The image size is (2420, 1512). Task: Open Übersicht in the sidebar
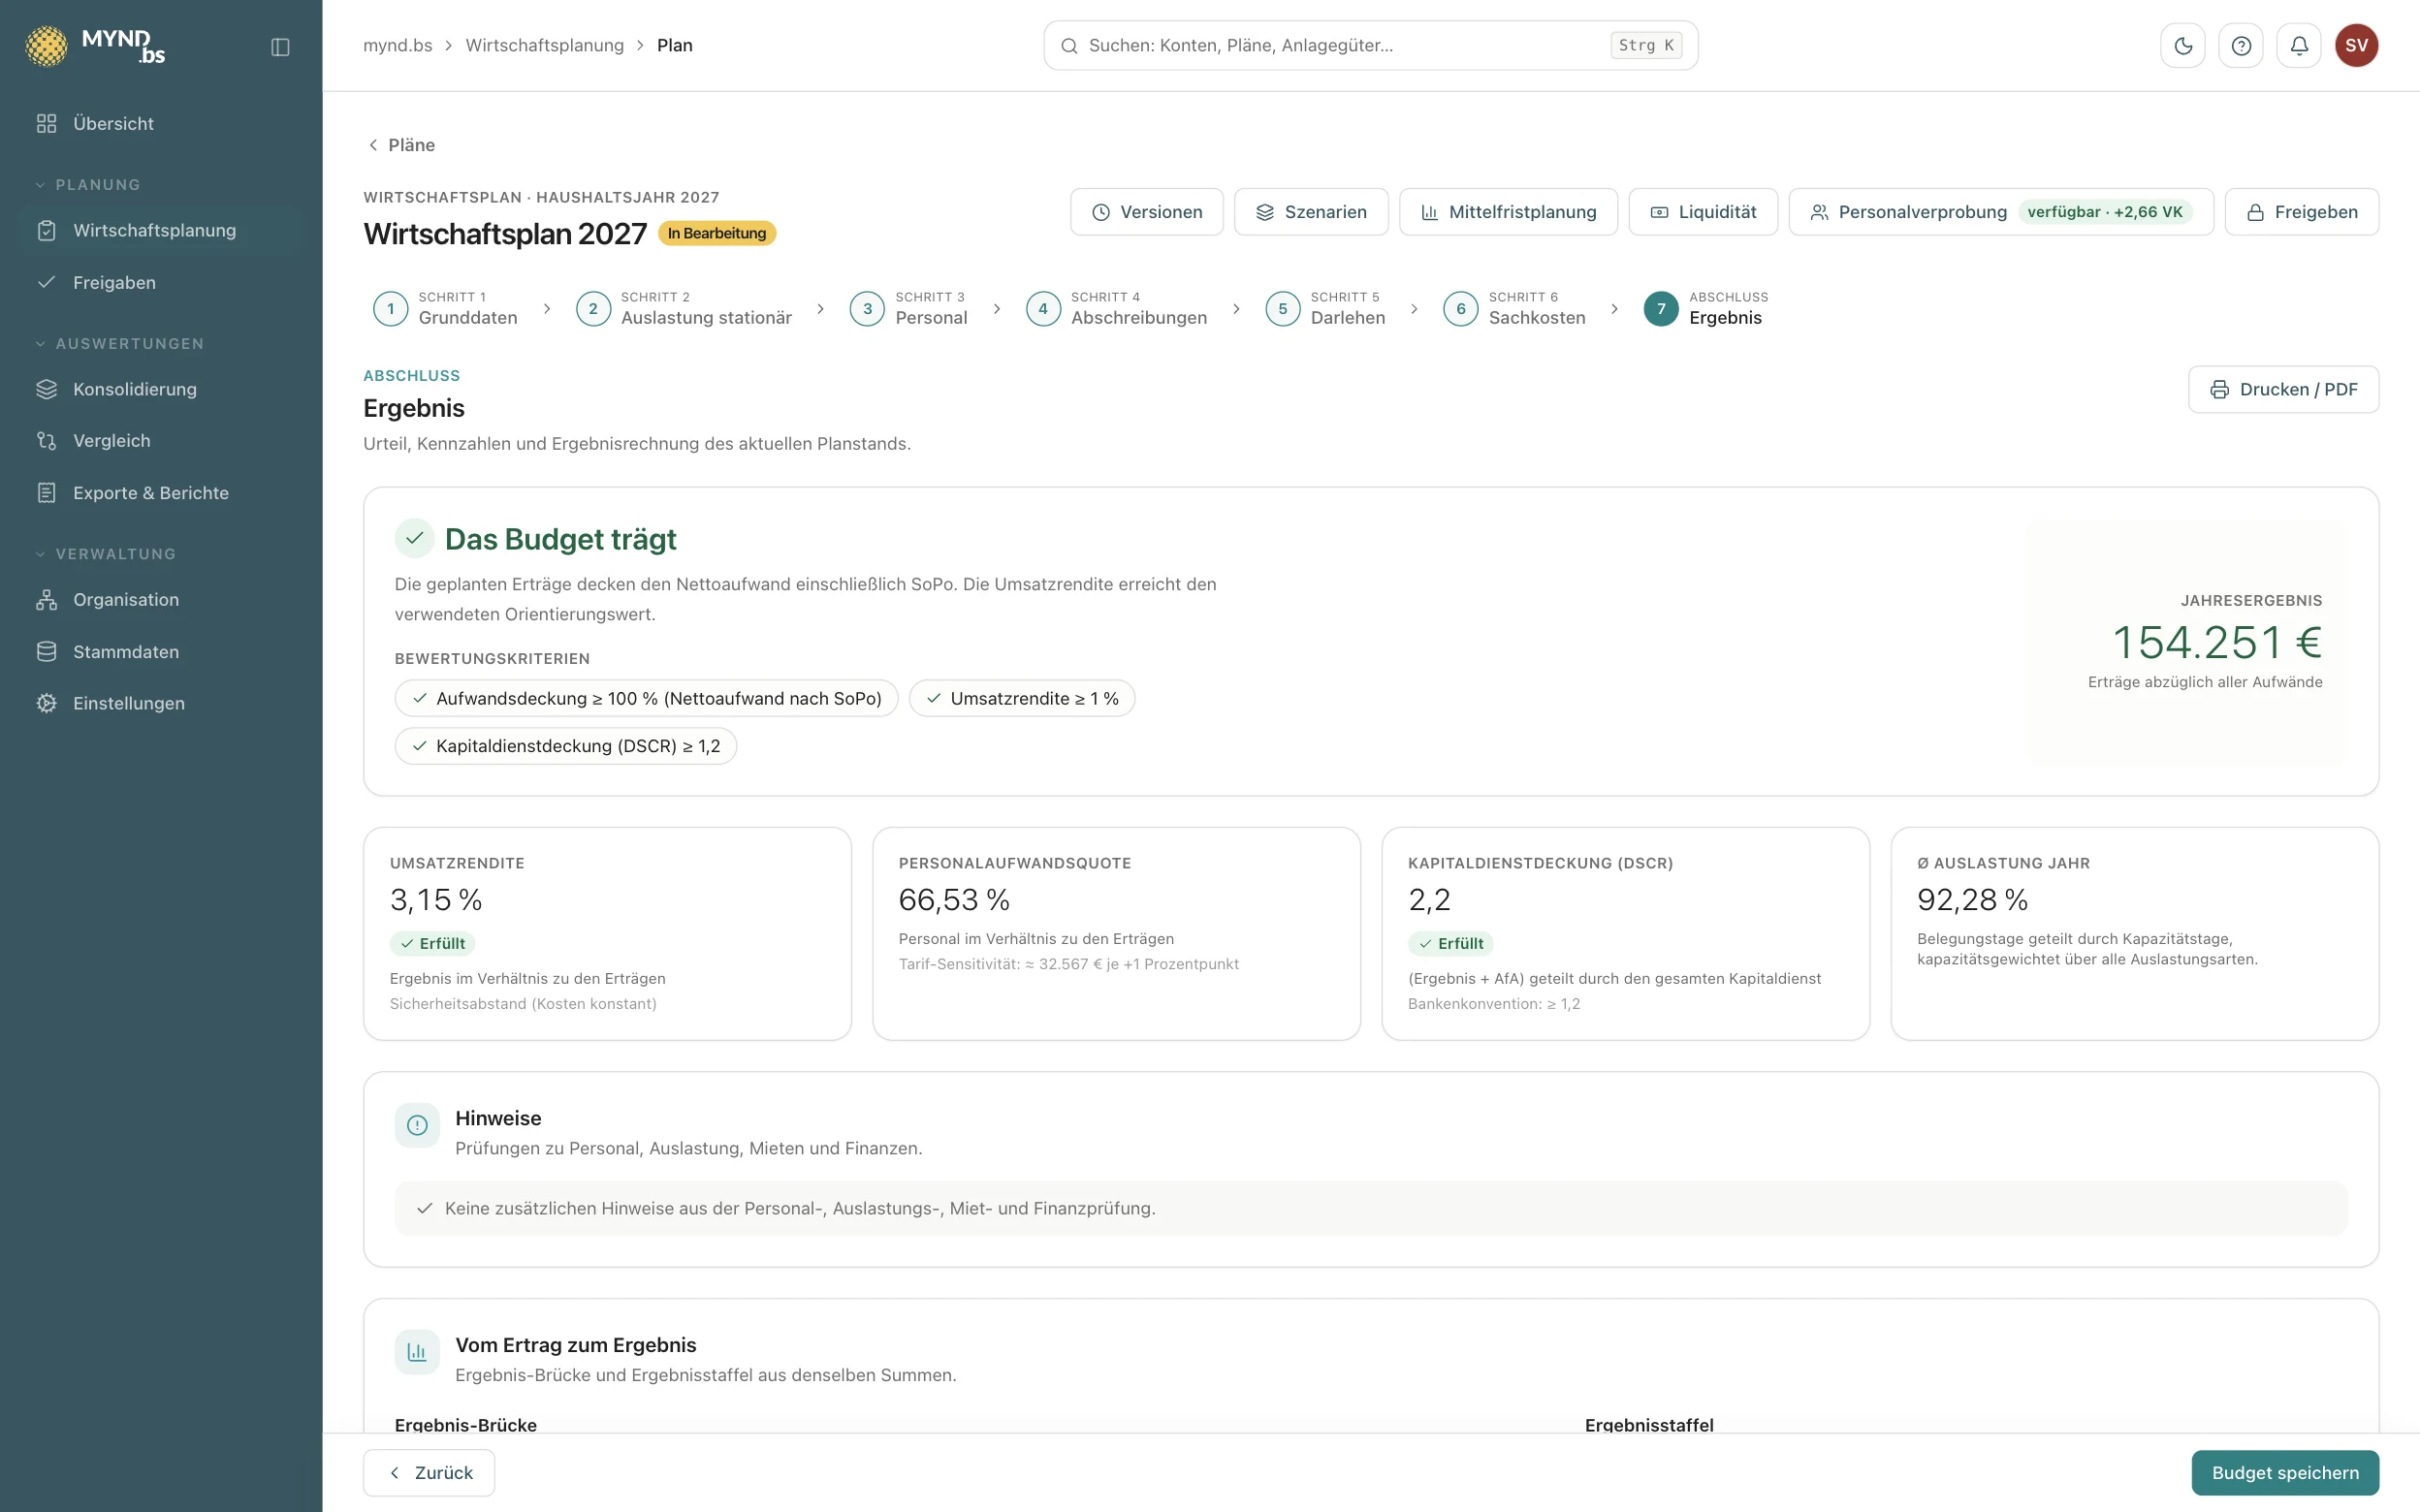pos(161,124)
